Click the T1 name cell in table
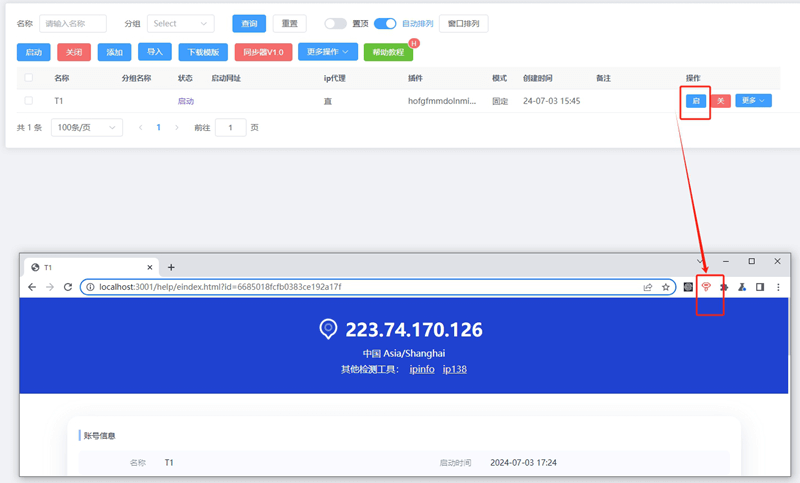The width and height of the screenshot is (800, 483). coord(59,101)
